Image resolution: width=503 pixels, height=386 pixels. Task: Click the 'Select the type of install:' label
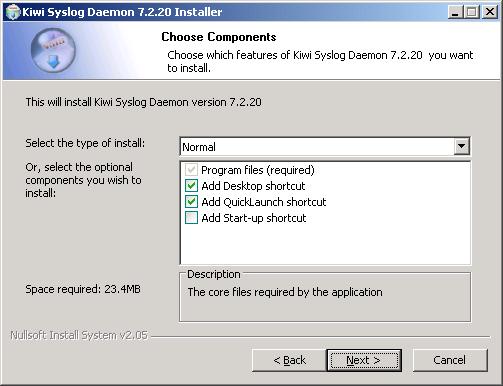point(85,143)
